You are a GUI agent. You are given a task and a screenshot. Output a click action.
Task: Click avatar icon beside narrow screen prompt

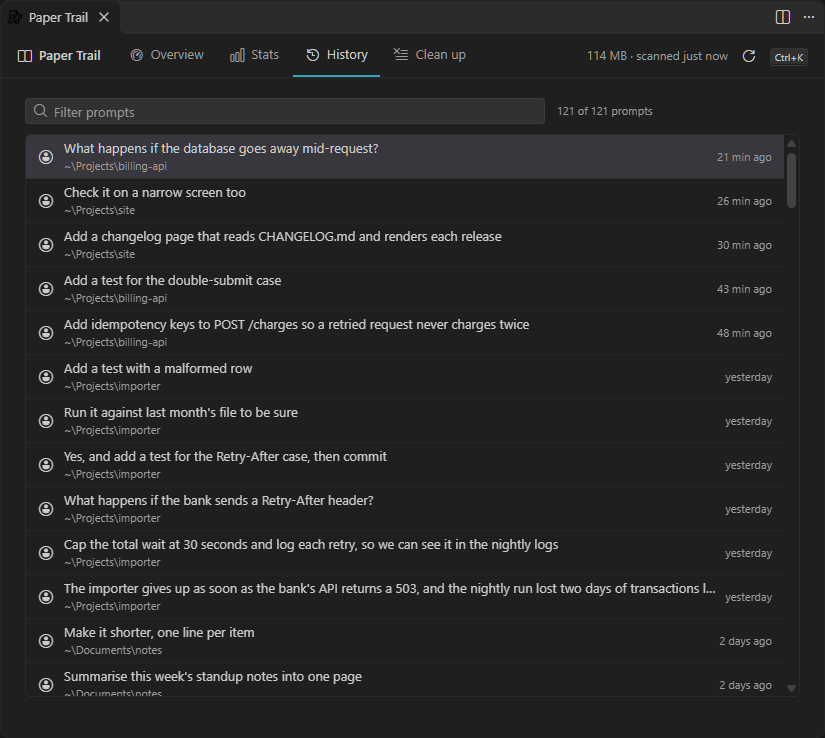(46, 201)
